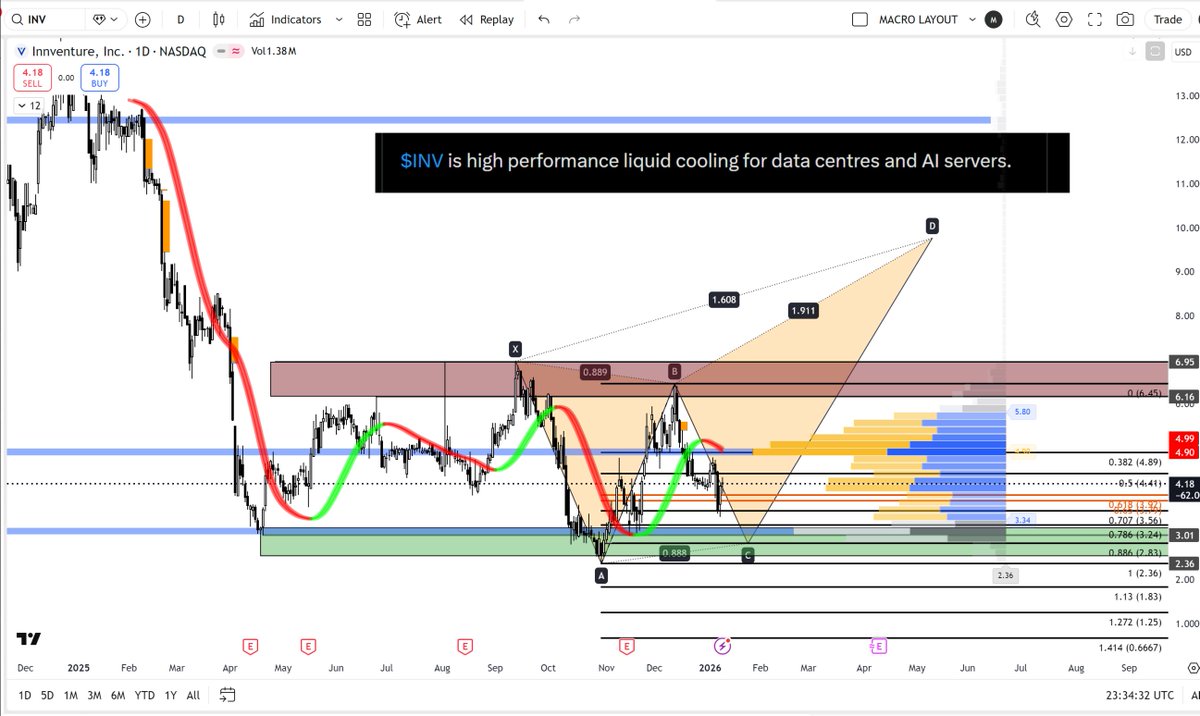Viewport: 1200px width, 716px height.
Task: Select the YTD date range
Action: [144, 695]
